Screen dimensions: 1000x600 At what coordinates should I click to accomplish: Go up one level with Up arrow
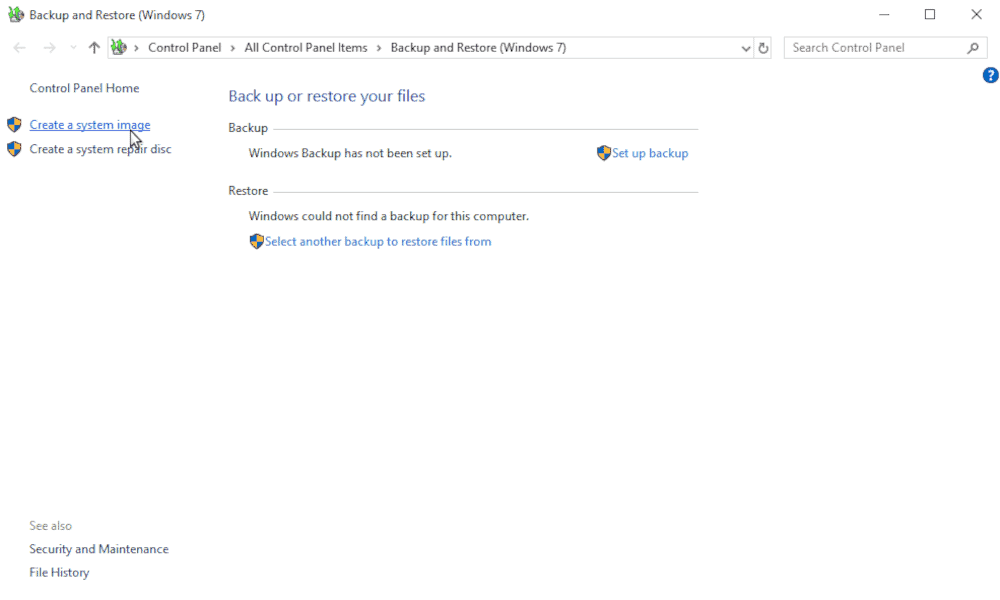tap(94, 48)
